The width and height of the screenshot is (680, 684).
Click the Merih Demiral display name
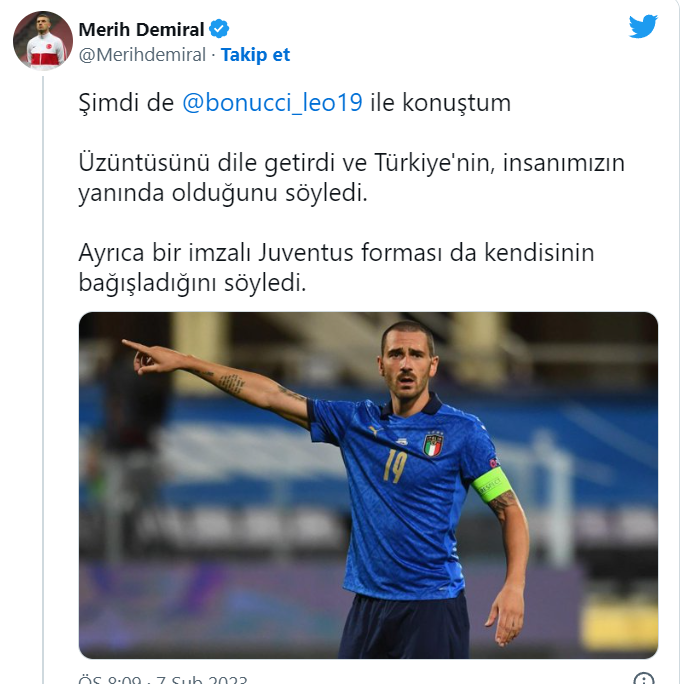[141, 30]
